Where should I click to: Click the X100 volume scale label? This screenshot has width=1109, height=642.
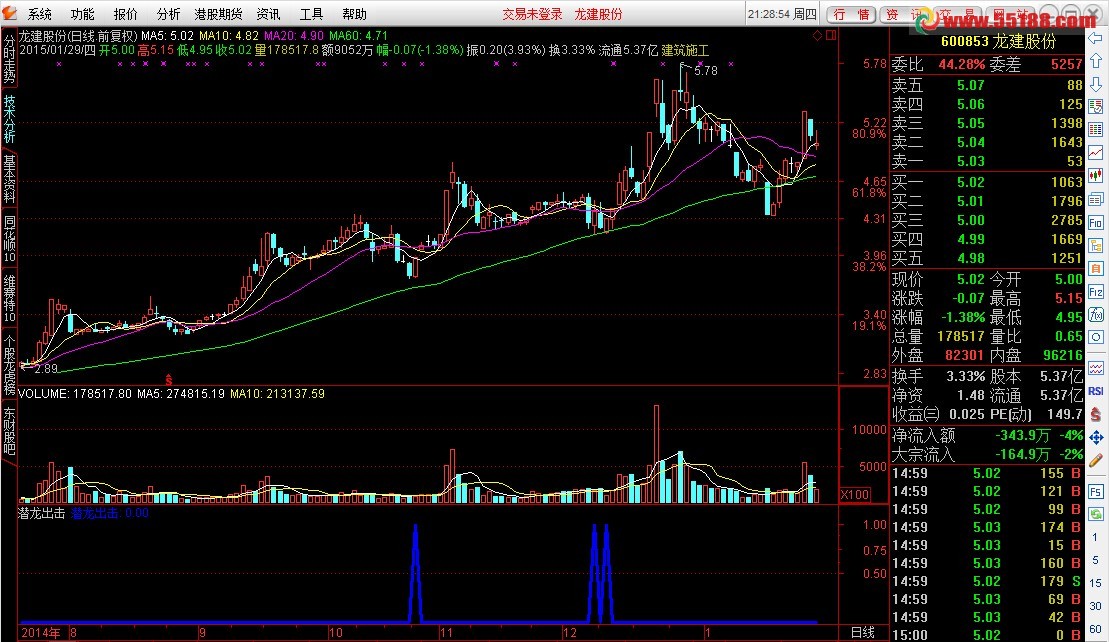coord(855,494)
